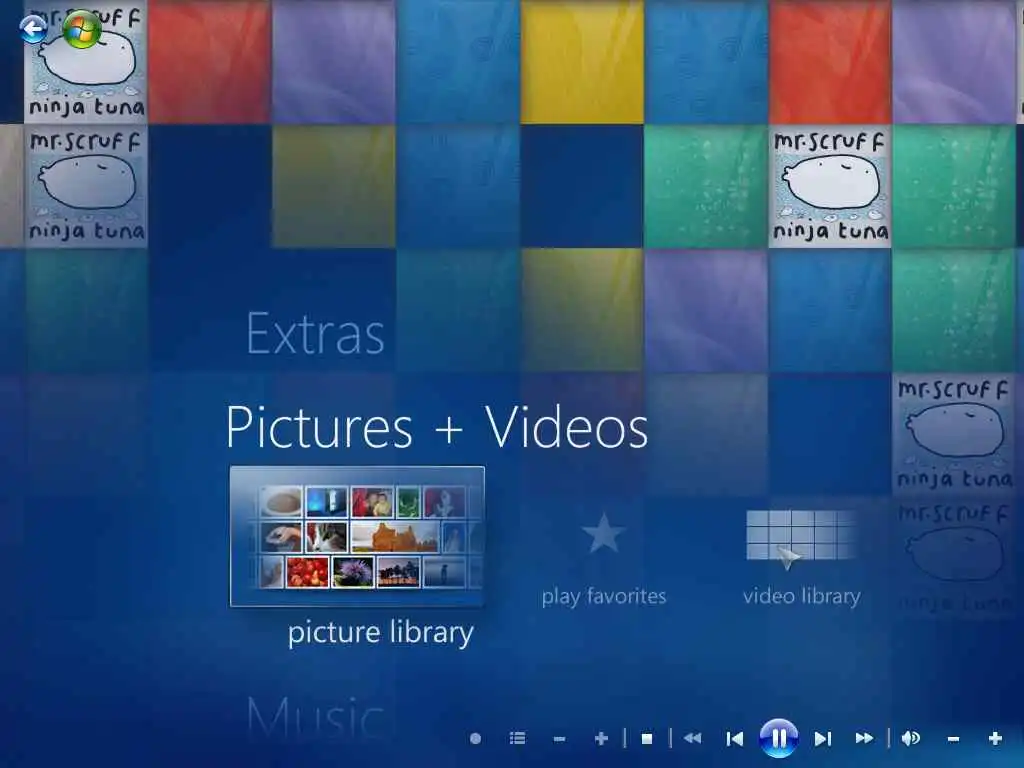Image resolution: width=1024 pixels, height=768 pixels.
Task: Click the video library label
Action: [x=801, y=596]
